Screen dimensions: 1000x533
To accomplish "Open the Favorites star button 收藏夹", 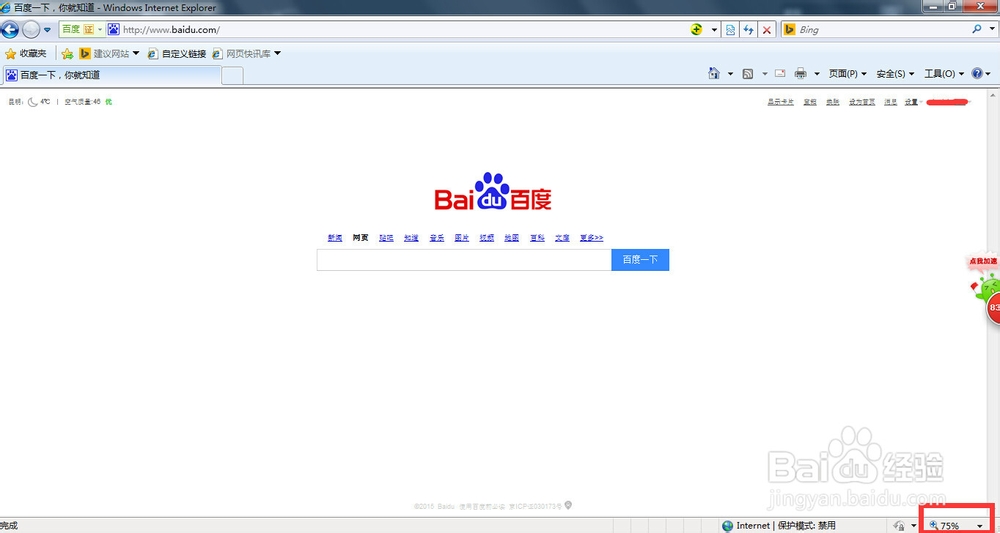I will click(x=26, y=54).
